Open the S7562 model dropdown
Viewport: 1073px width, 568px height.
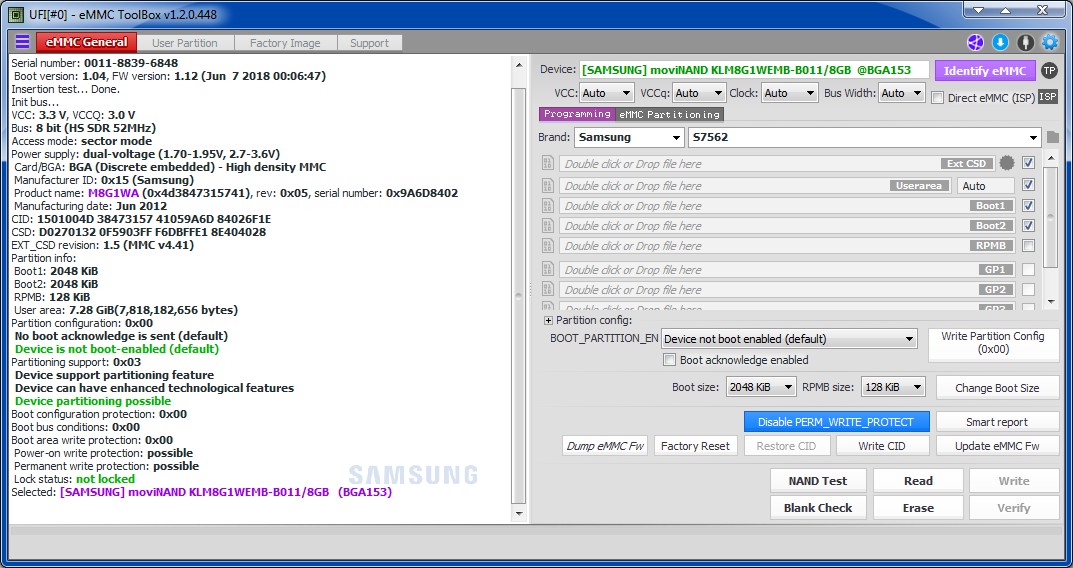tap(864, 138)
